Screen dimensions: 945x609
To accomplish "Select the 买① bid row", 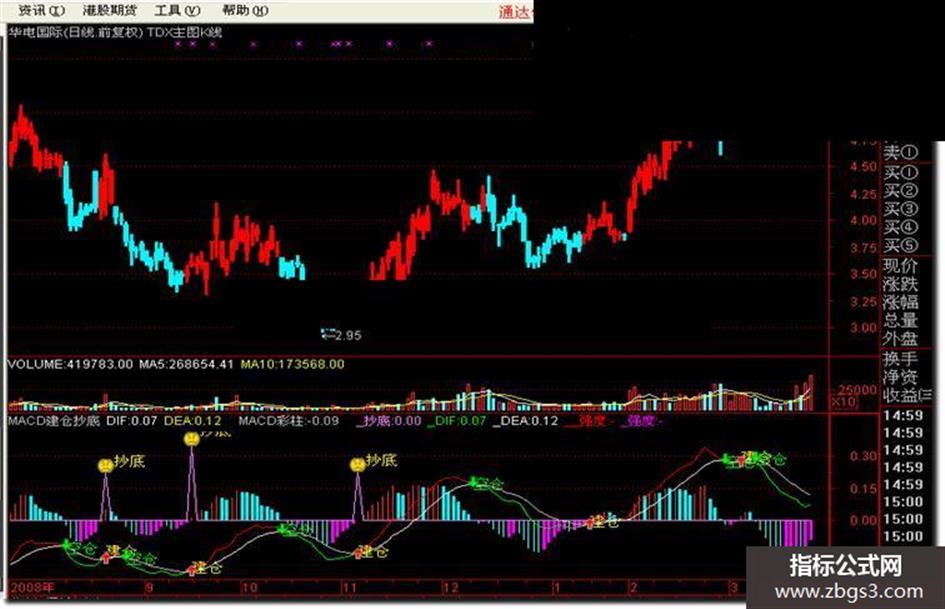I will (900, 173).
